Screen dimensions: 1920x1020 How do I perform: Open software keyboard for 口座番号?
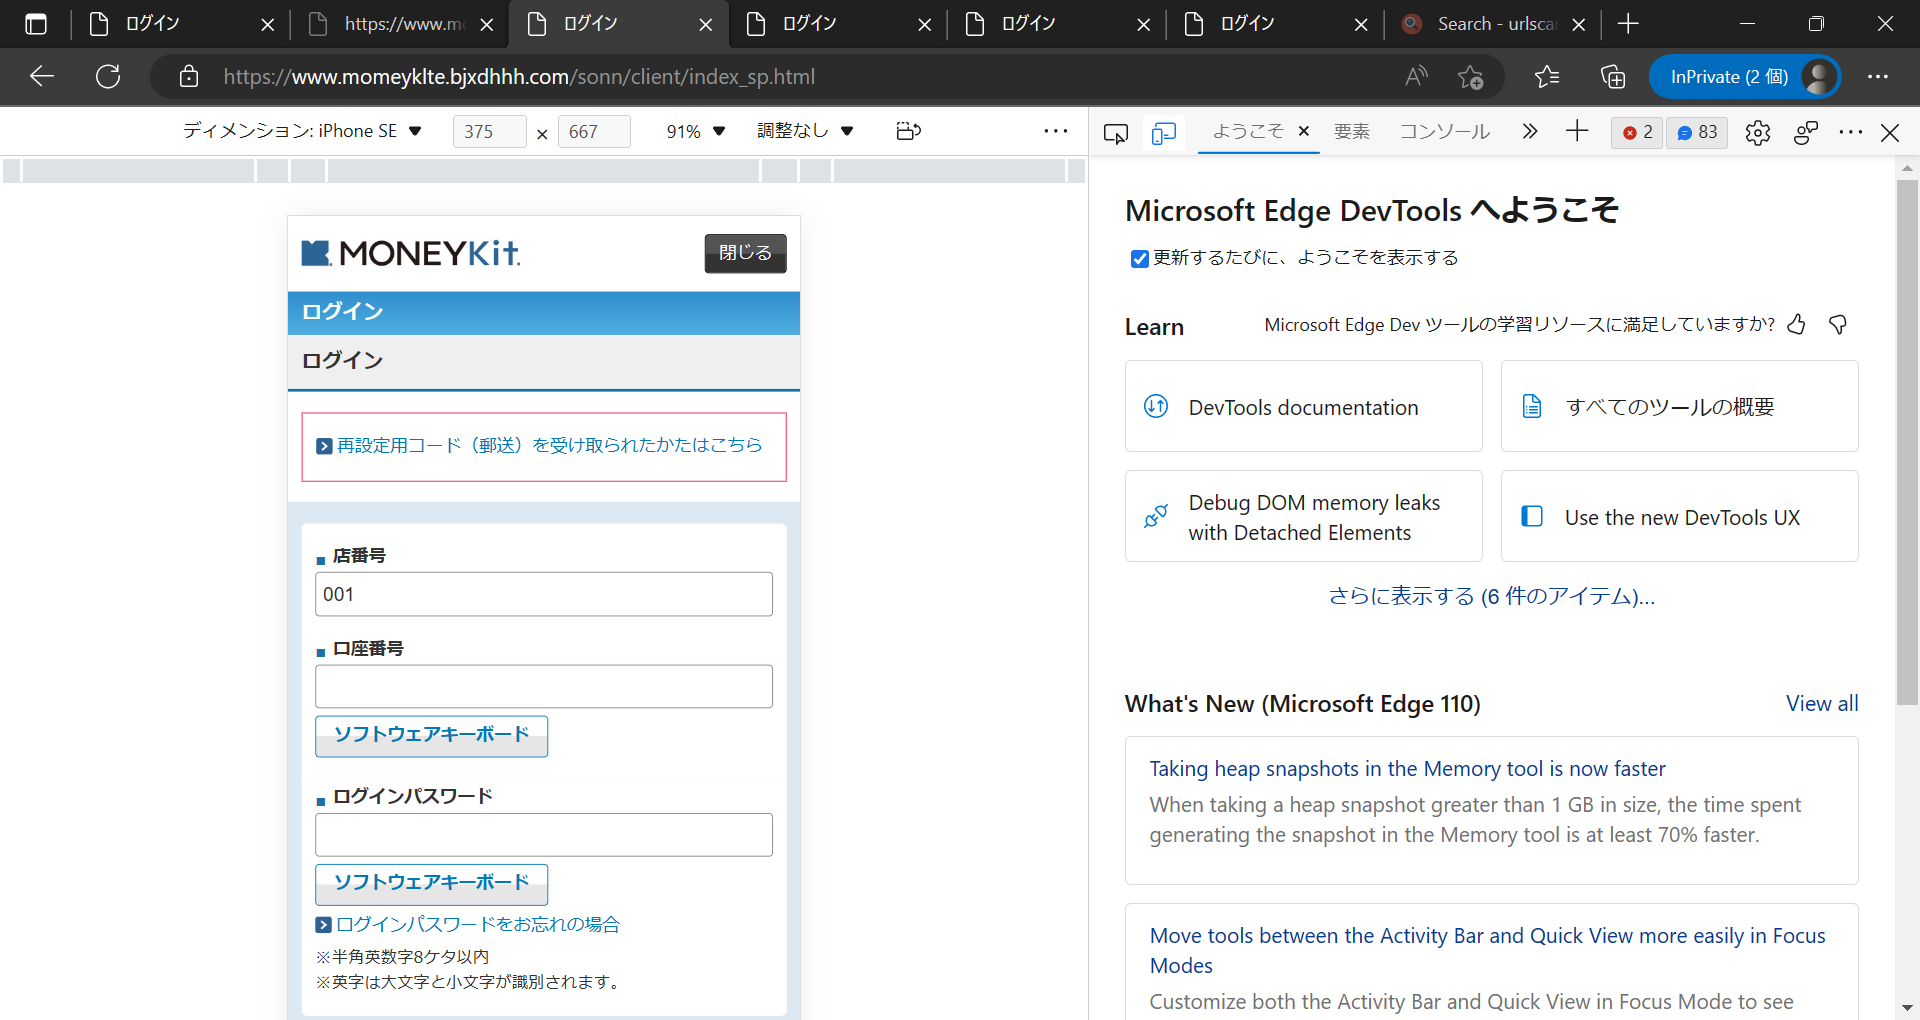point(431,736)
